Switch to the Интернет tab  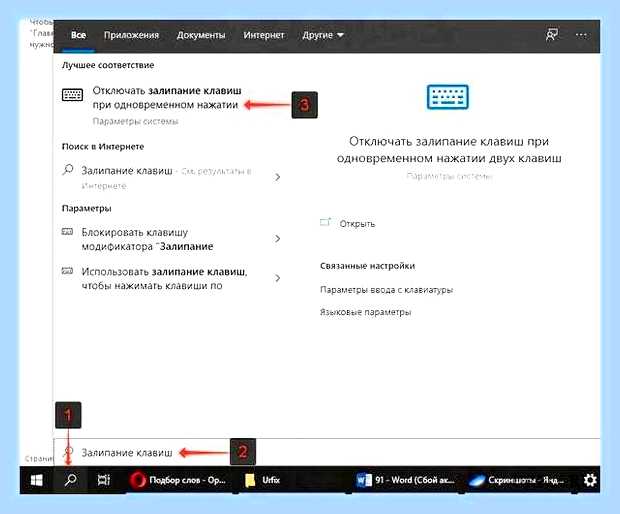264,35
